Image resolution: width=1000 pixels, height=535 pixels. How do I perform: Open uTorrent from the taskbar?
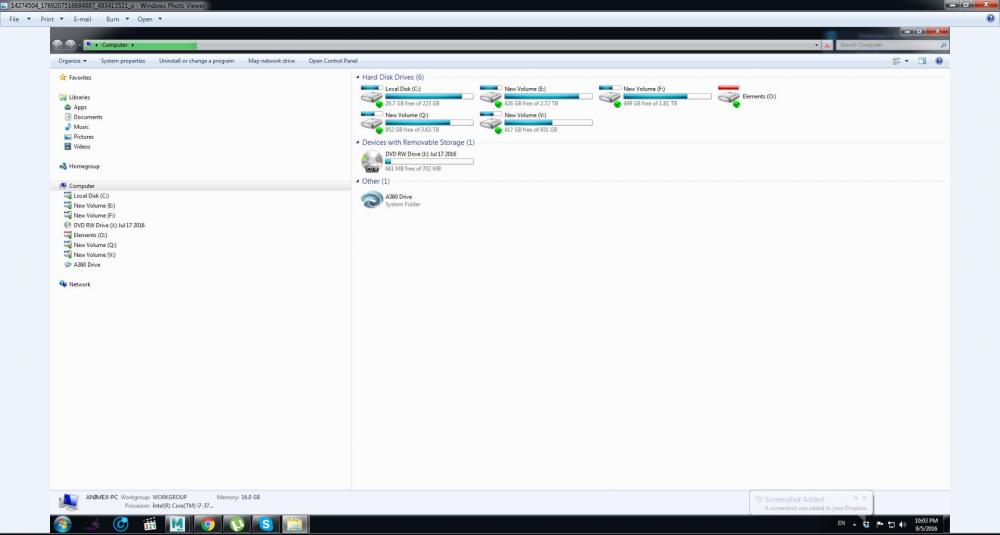[237, 524]
